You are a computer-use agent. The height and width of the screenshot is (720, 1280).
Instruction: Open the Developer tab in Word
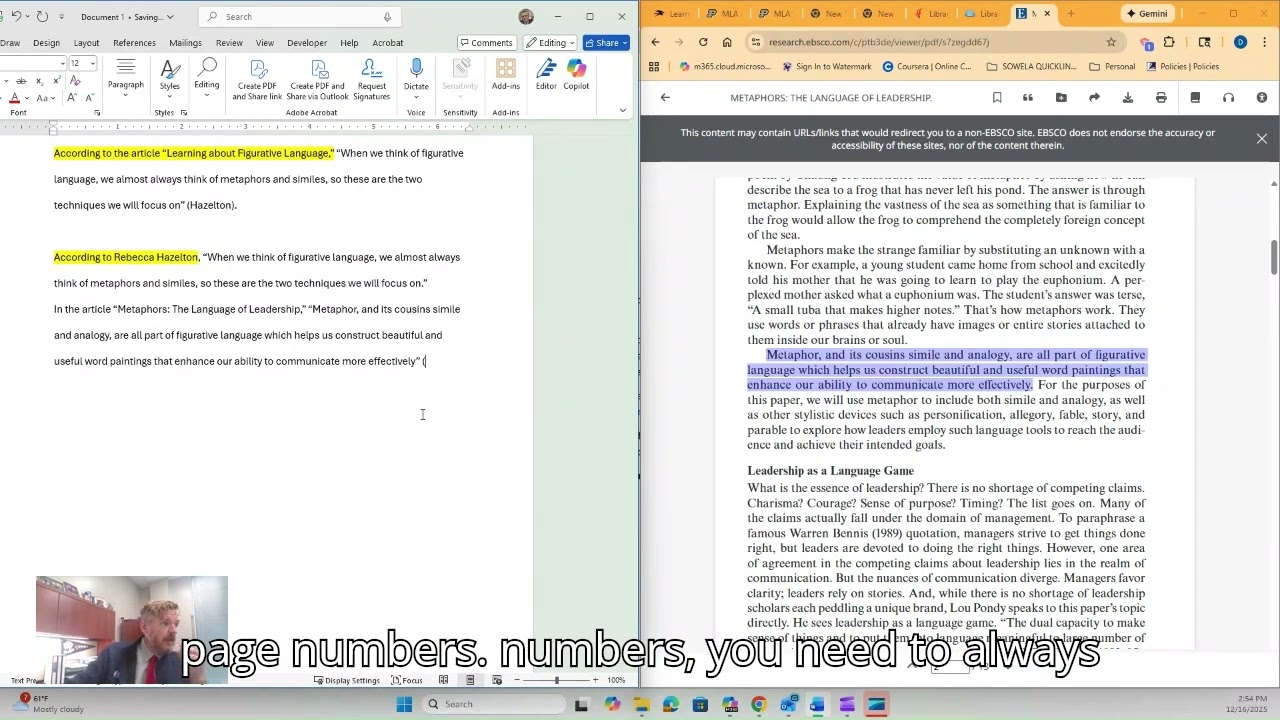coord(307,43)
